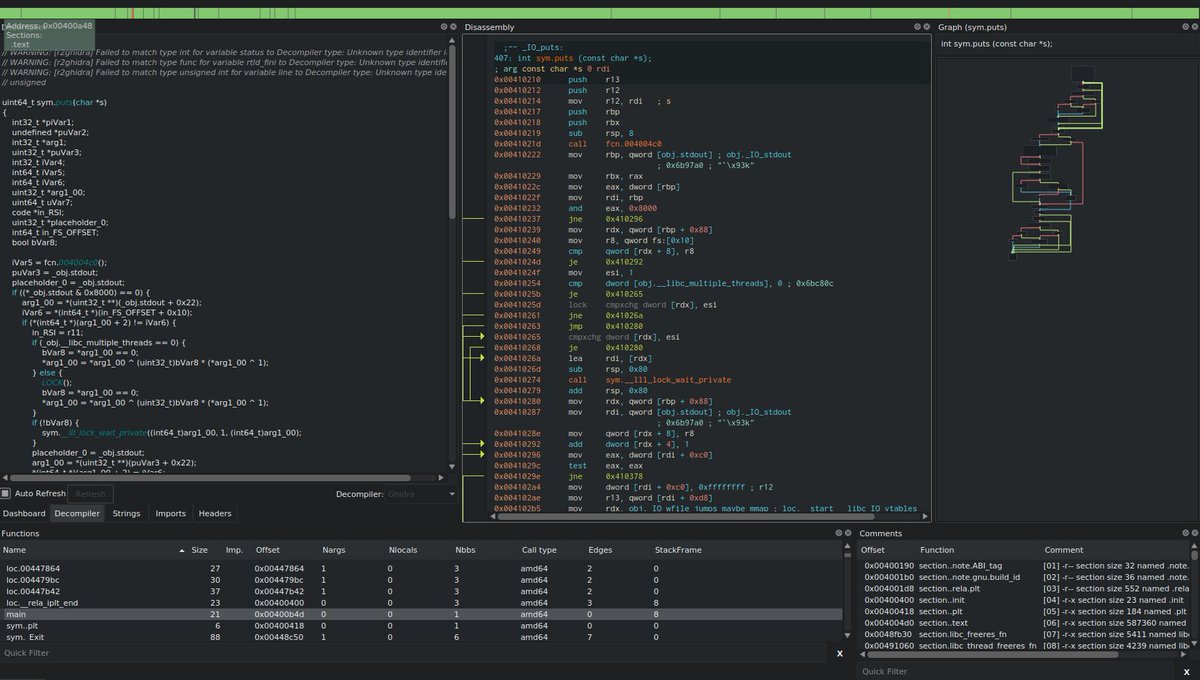This screenshot has width=1200, height=680.
Task: Switch to the Dashboard tab
Action: click(24, 513)
